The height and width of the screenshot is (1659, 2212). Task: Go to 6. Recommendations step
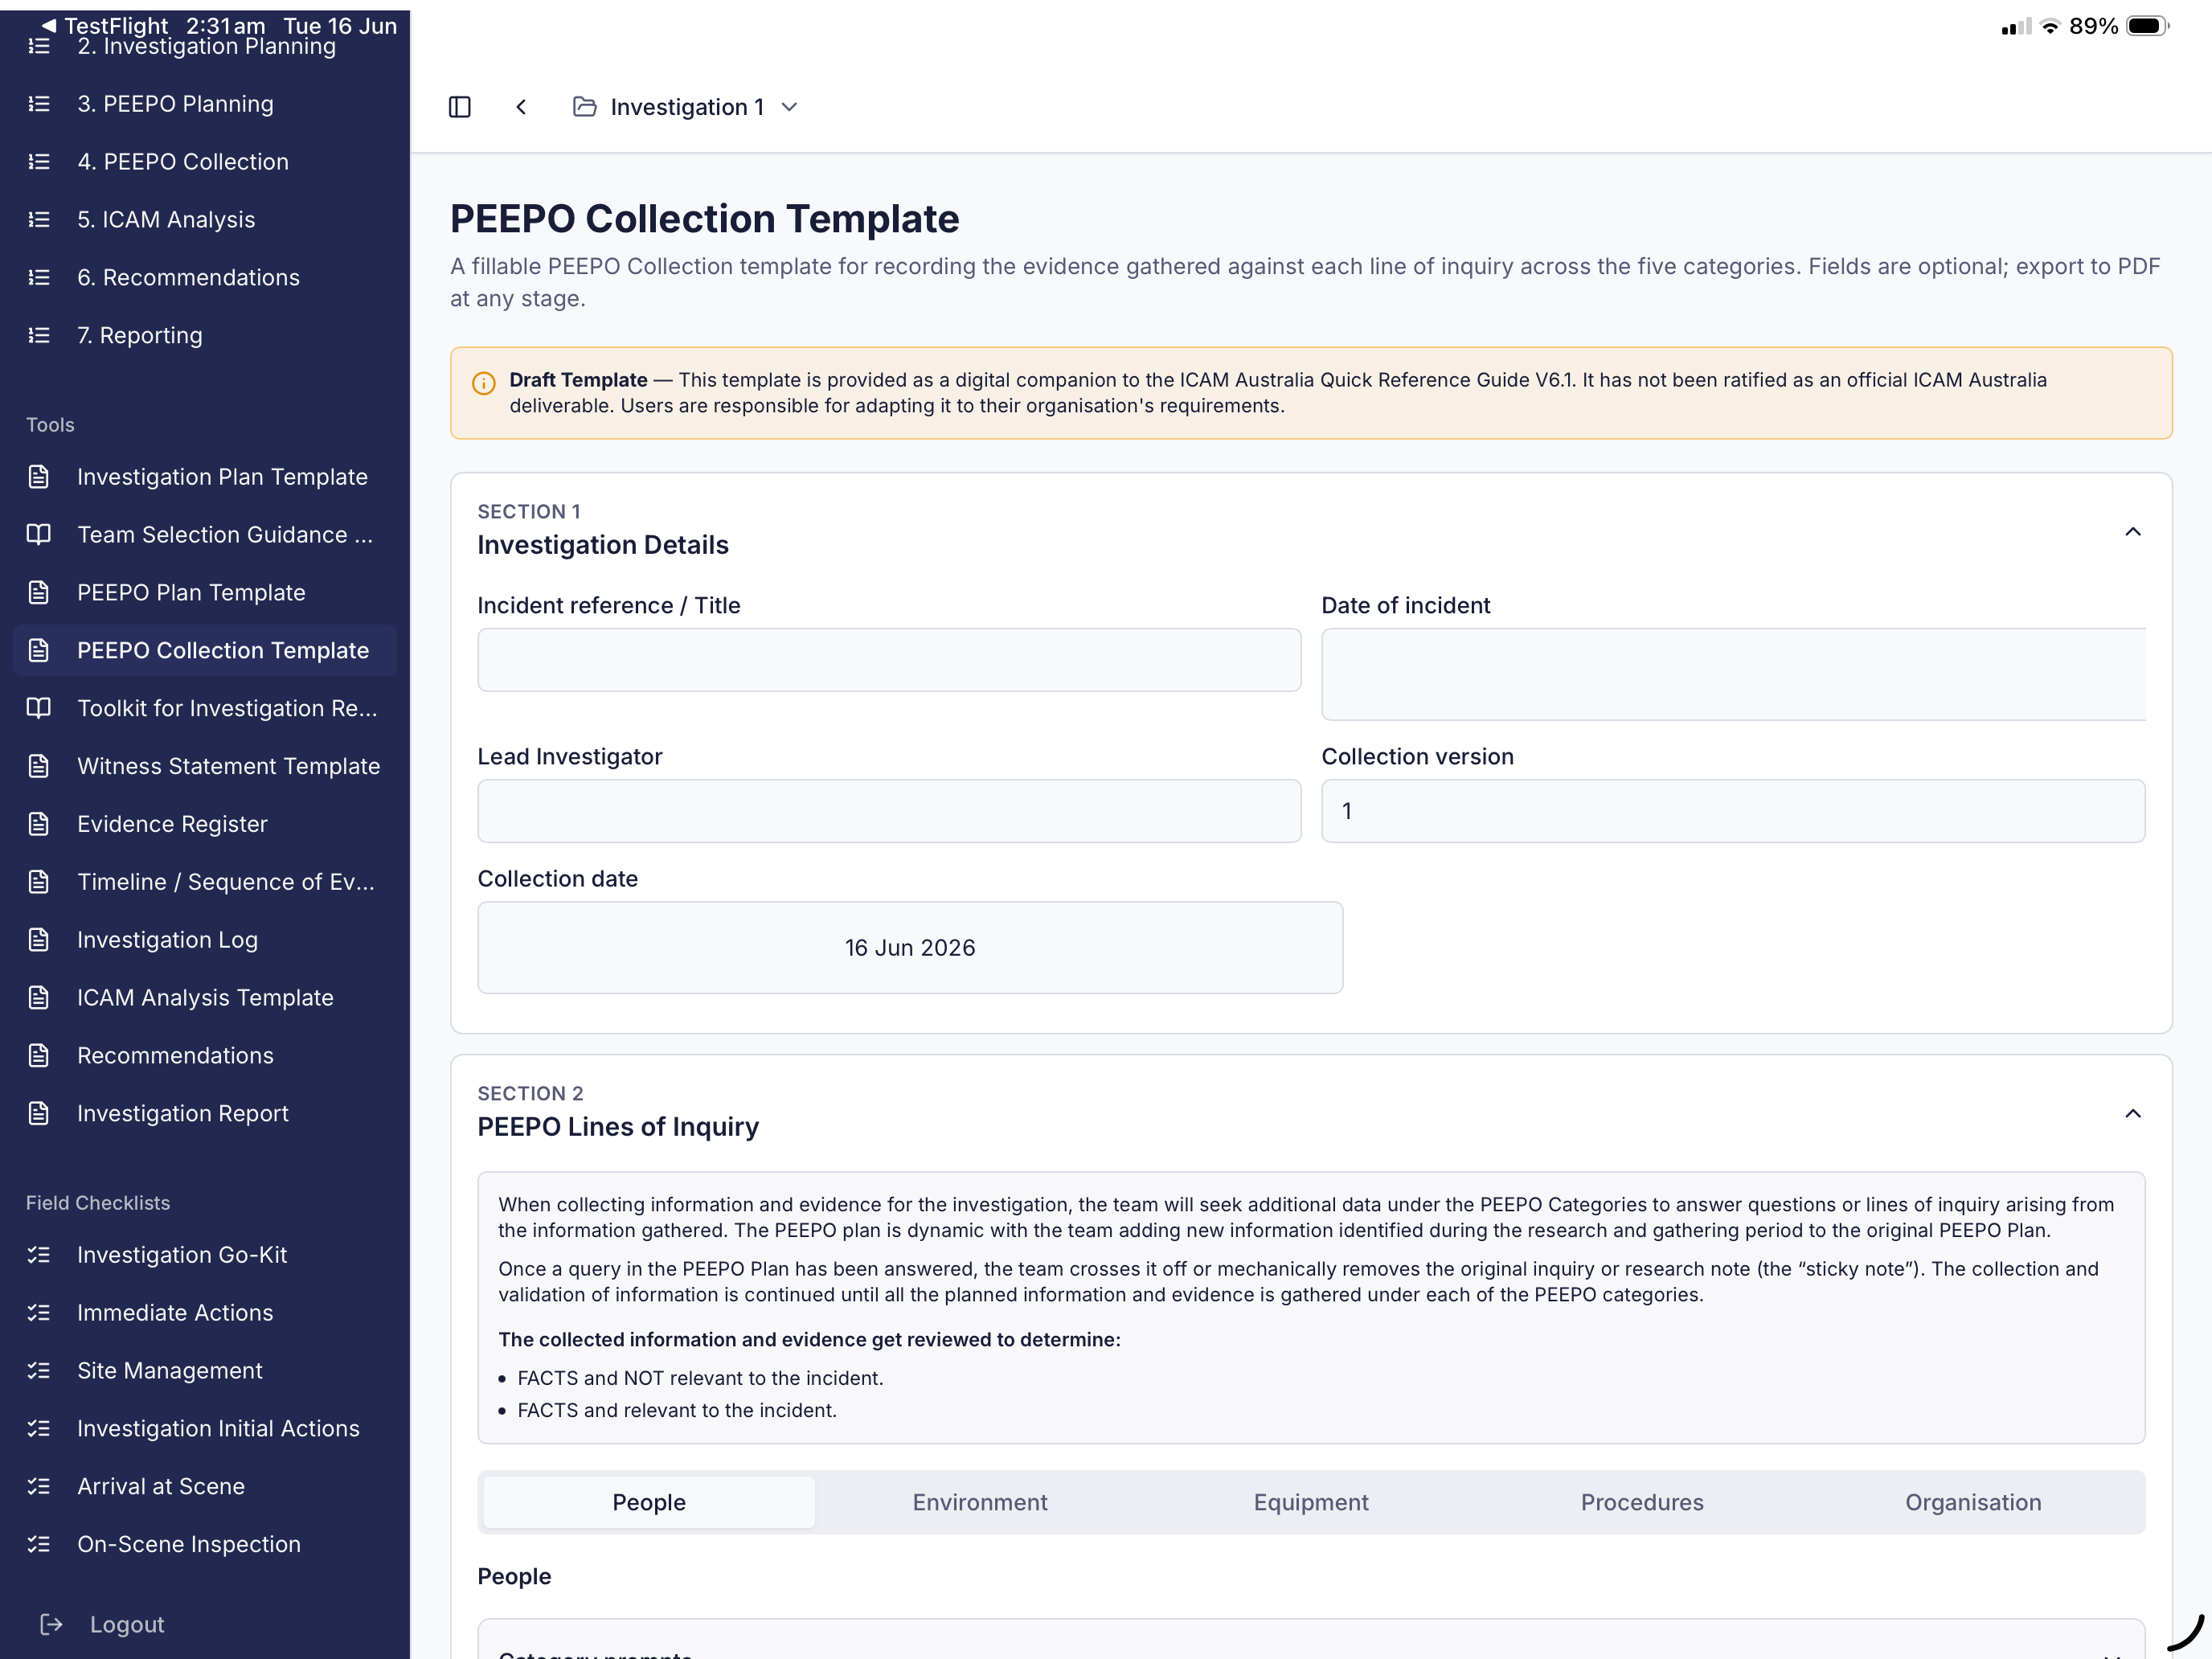[x=205, y=278]
